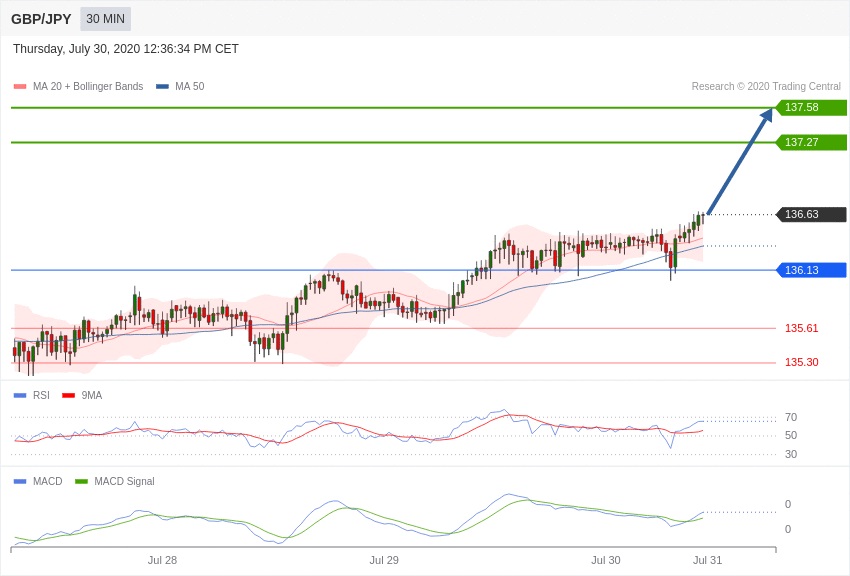The height and width of the screenshot is (576, 850).
Task: Click the RSI legend label
Action: click(x=41, y=396)
